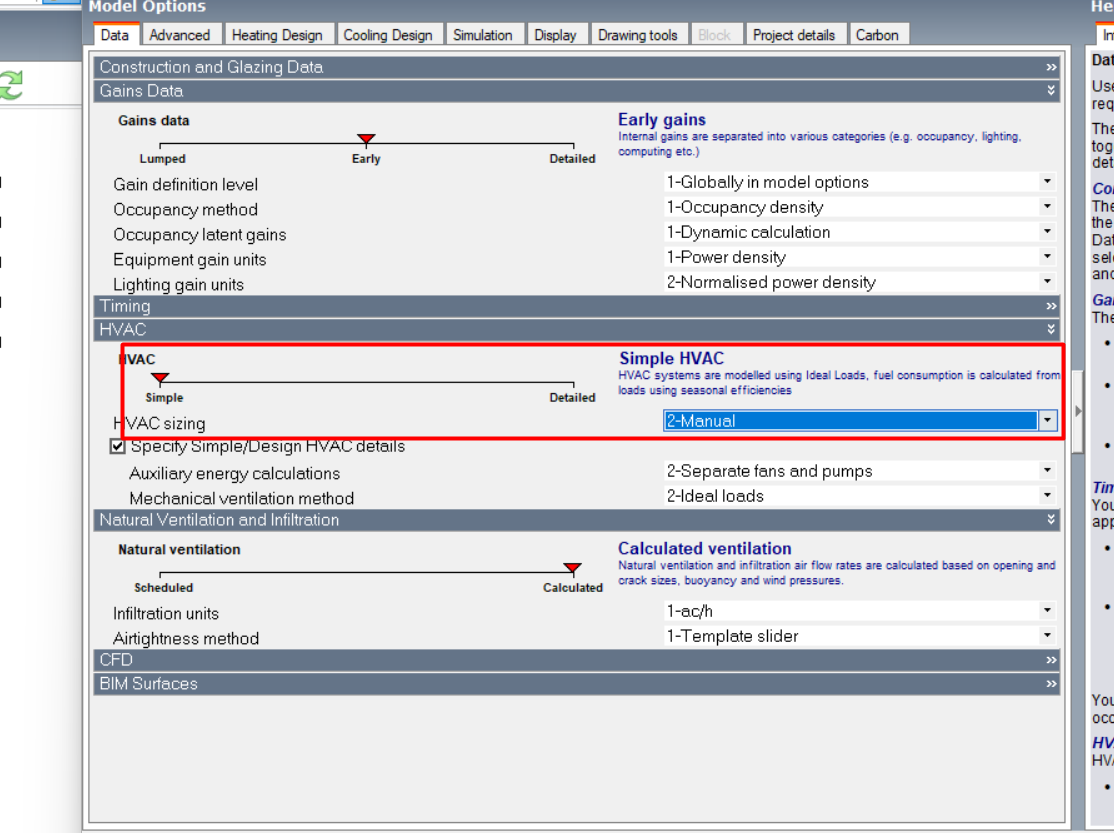Viewport: 1114px width, 833px height.
Task: Switch to the Data tab
Action: pos(114,35)
